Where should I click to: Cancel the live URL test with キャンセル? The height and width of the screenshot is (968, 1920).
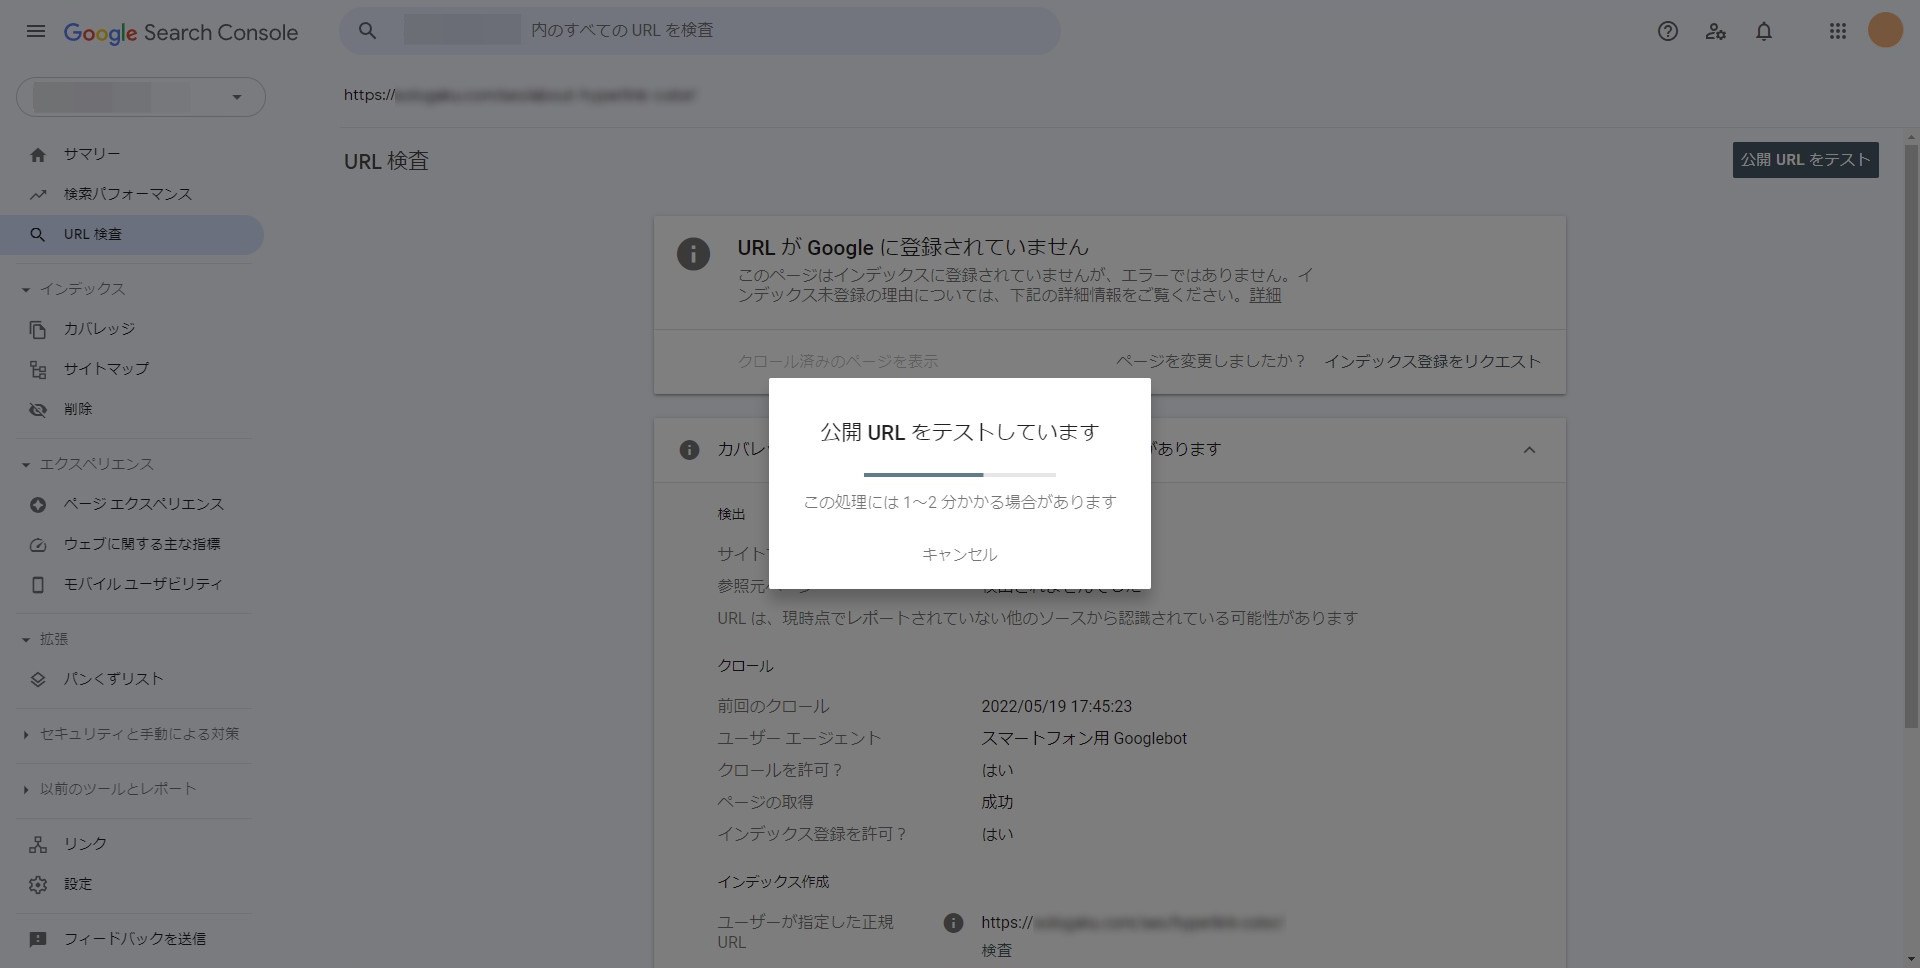959,554
